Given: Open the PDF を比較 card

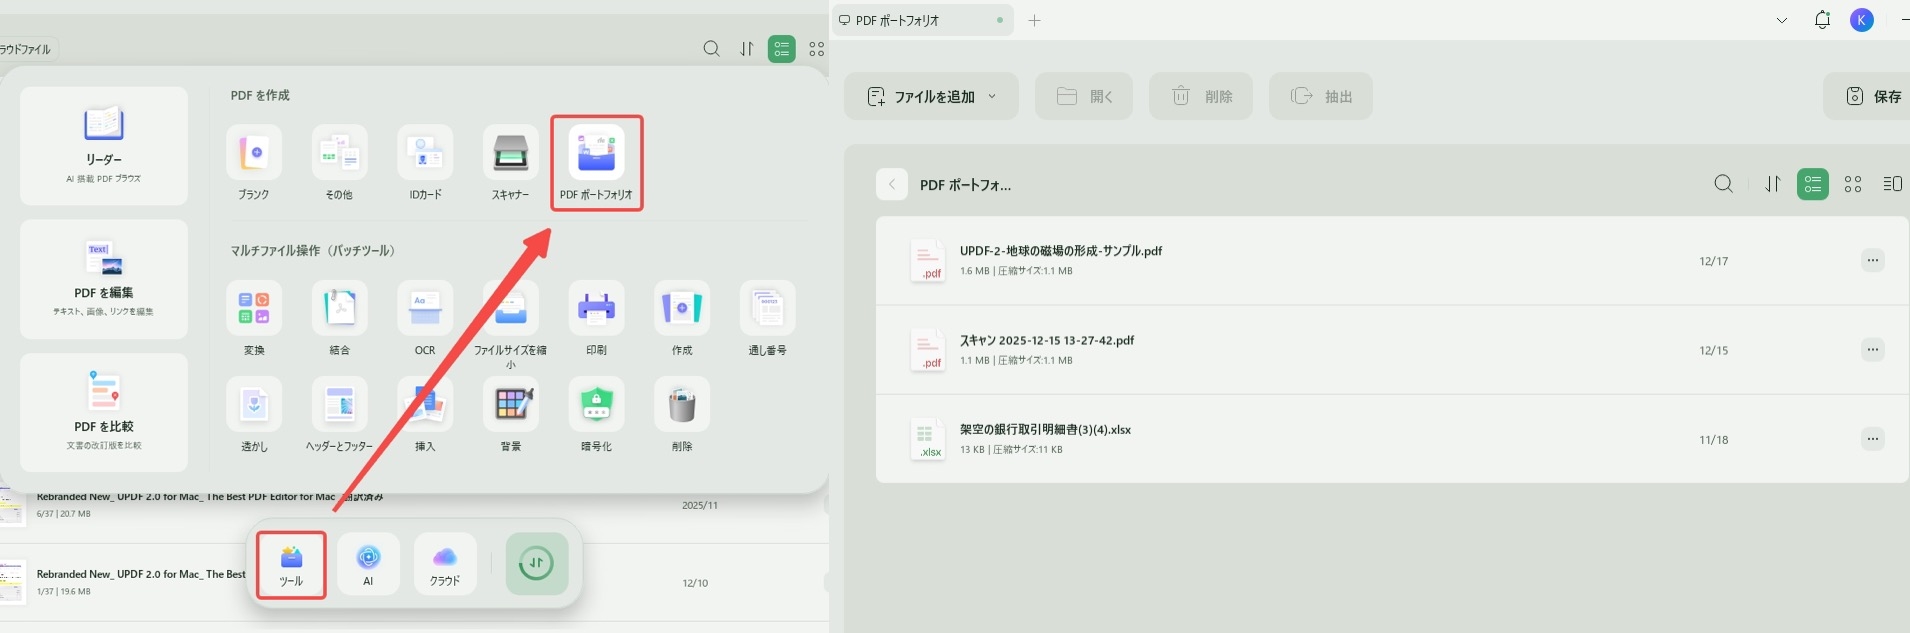Looking at the screenshot, I should point(104,412).
